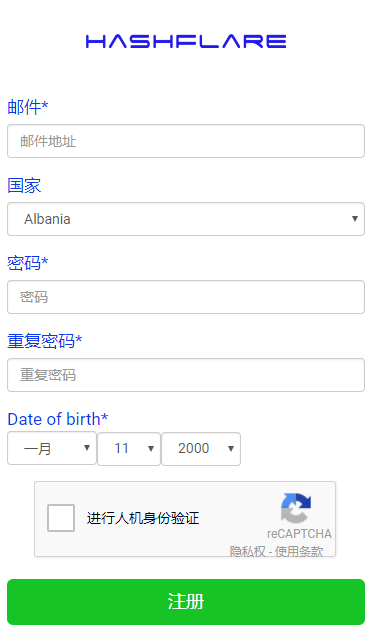Click the reCAPTCHA logo icon
The image size is (372, 629).
click(x=296, y=507)
